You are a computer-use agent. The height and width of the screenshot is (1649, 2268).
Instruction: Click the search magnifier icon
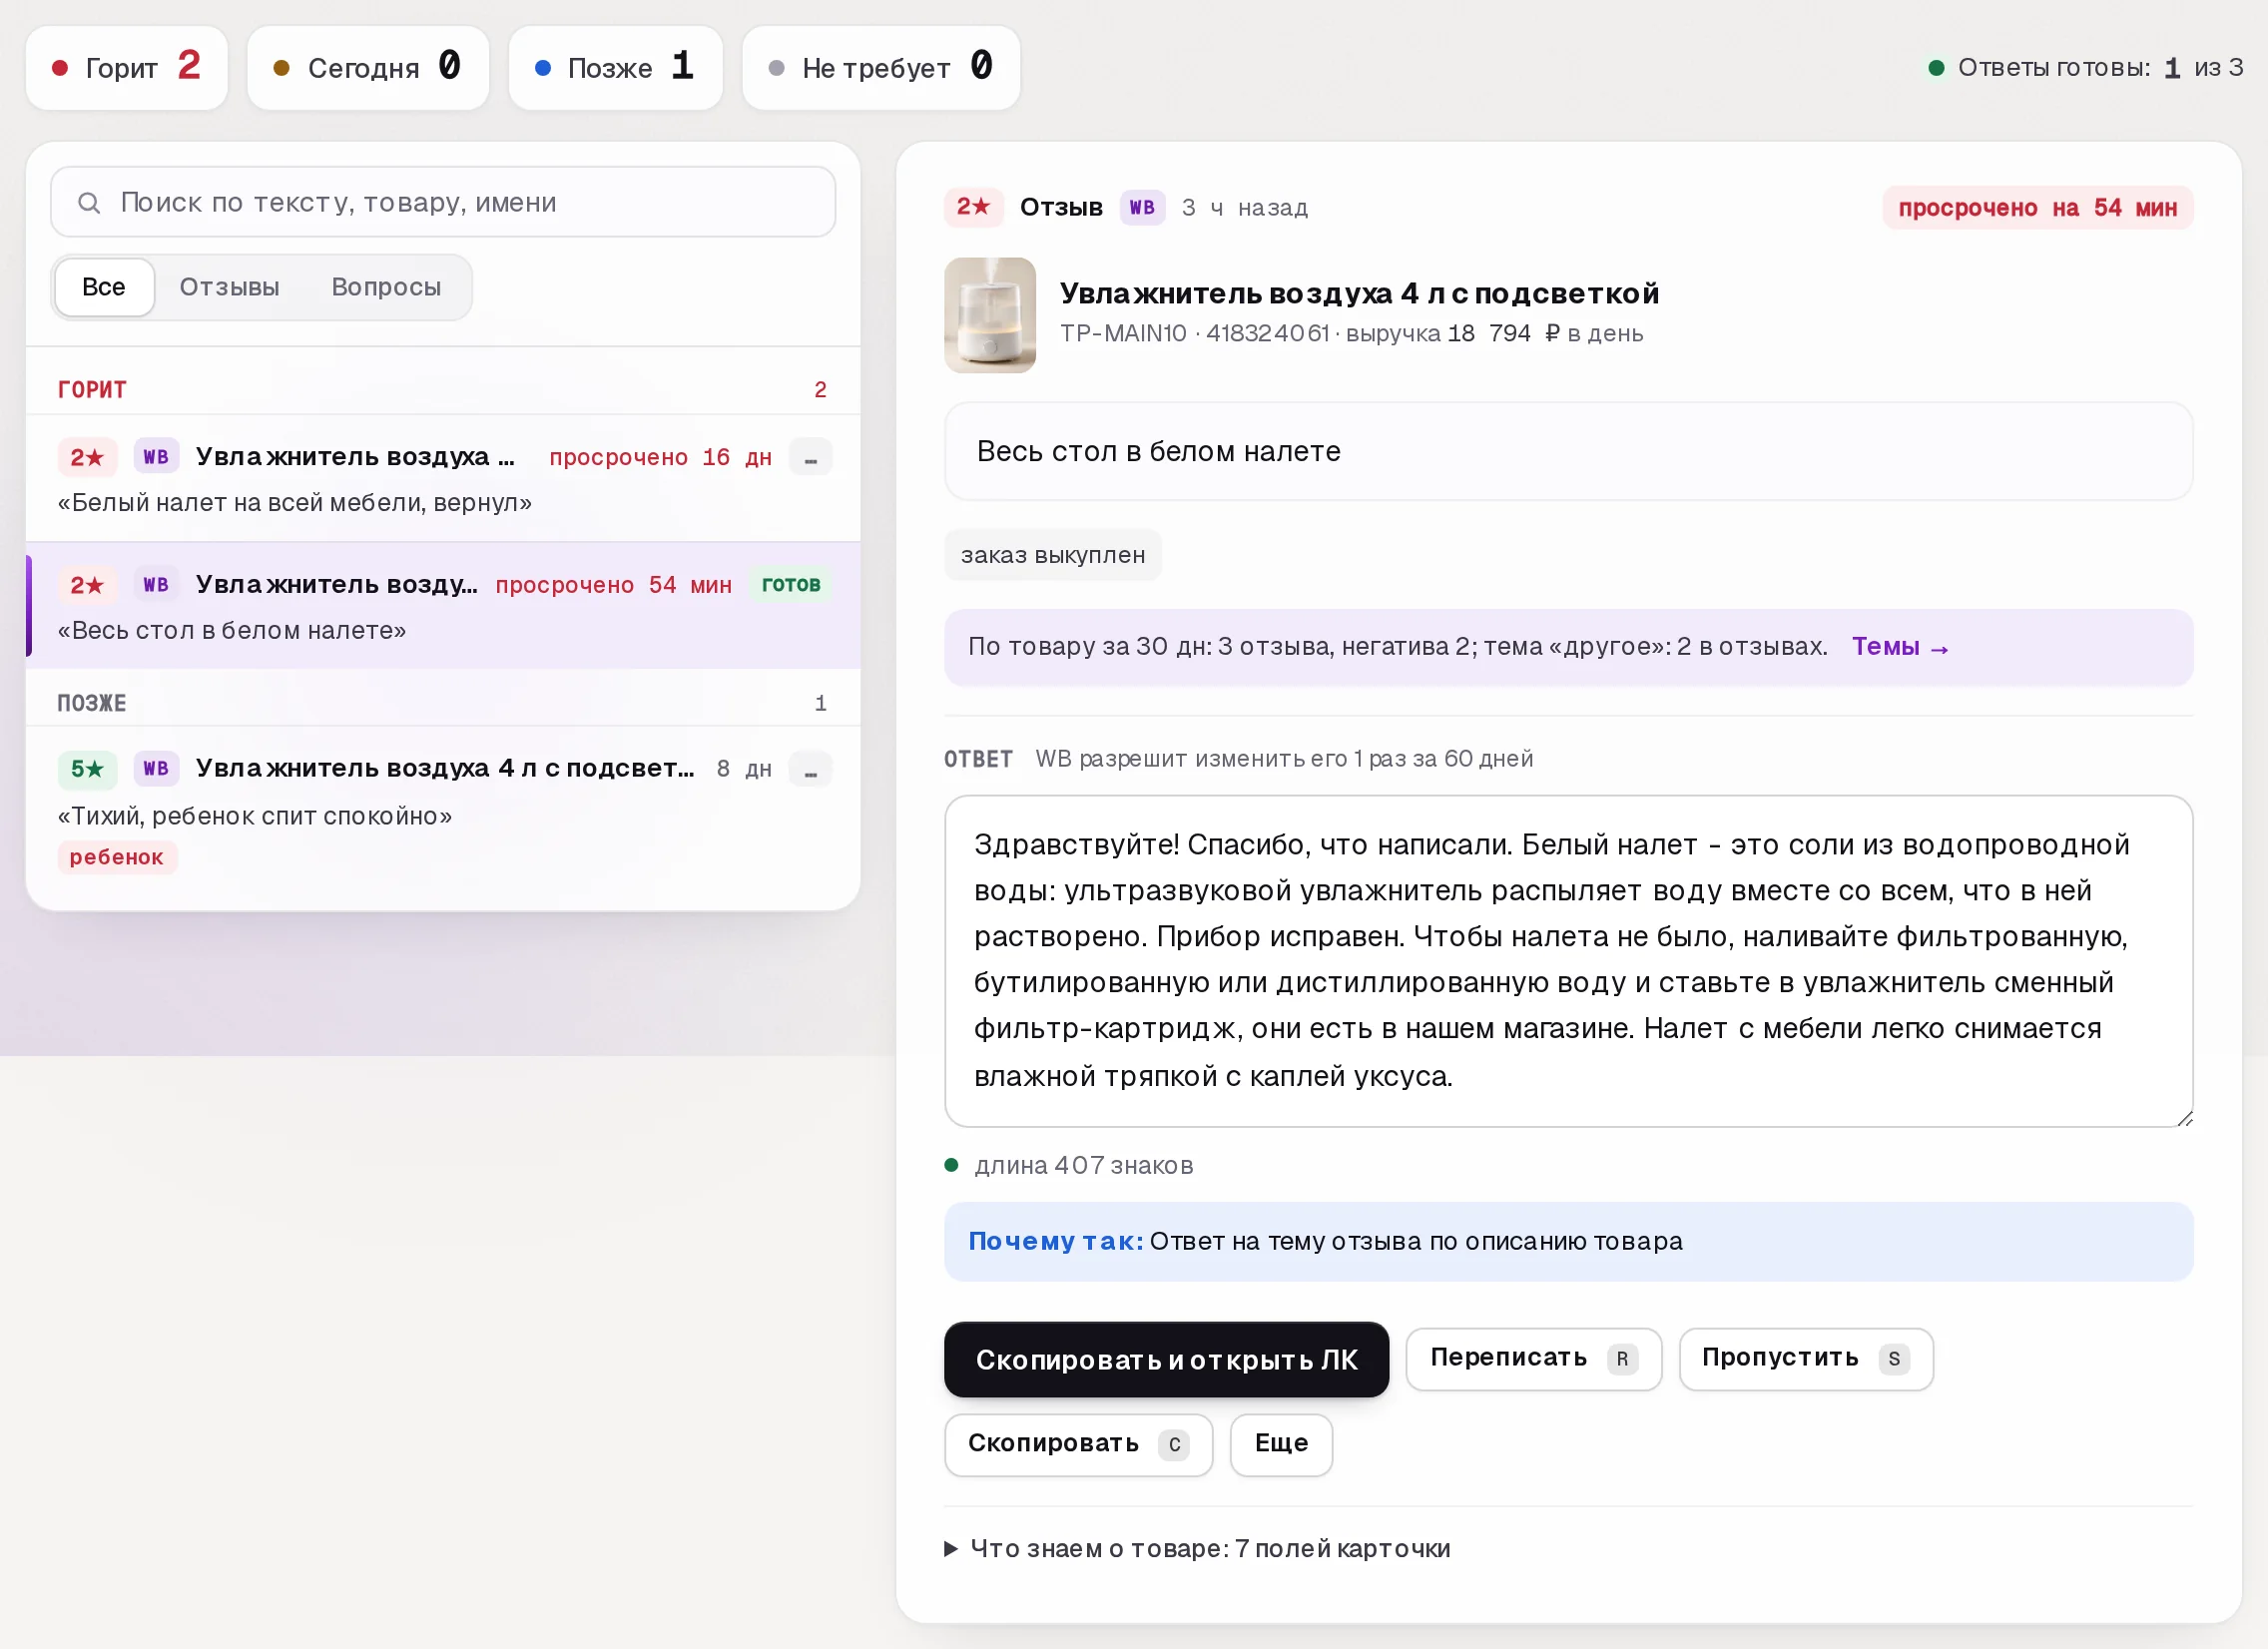89,203
